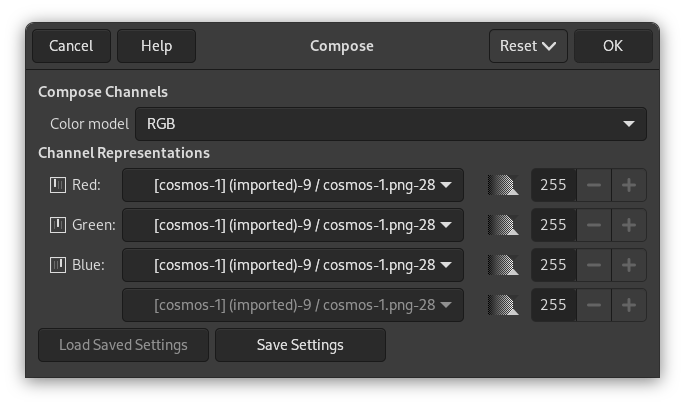Click the mask value icon in Blue row

click(504, 265)
